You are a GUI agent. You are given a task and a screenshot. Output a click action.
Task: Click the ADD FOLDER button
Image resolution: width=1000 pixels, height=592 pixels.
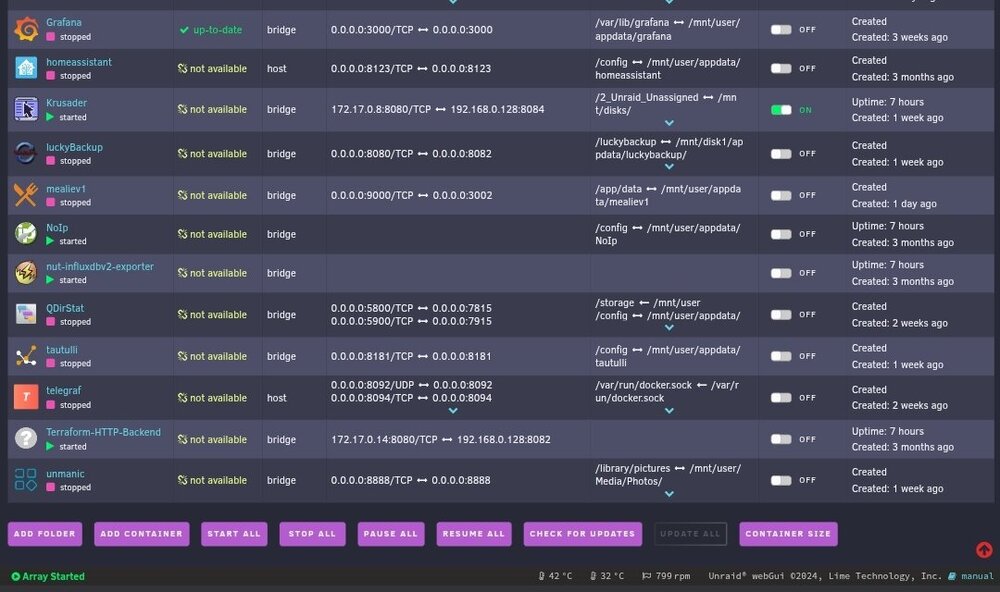[x=45, y=534]
